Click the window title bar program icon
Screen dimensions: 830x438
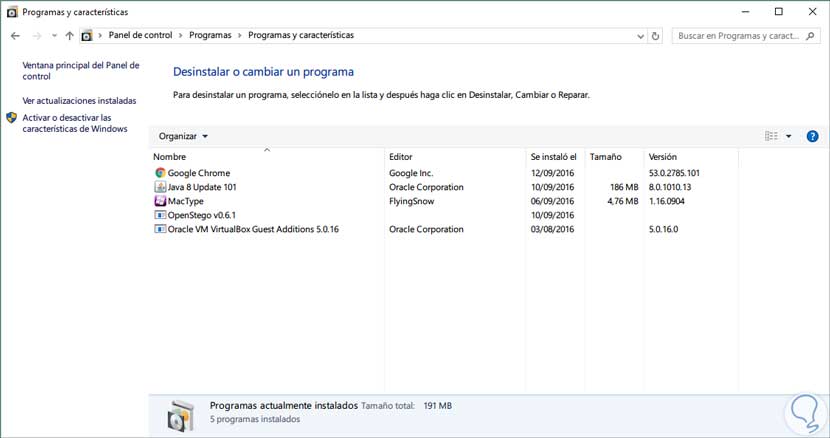[x=12, y=12]
